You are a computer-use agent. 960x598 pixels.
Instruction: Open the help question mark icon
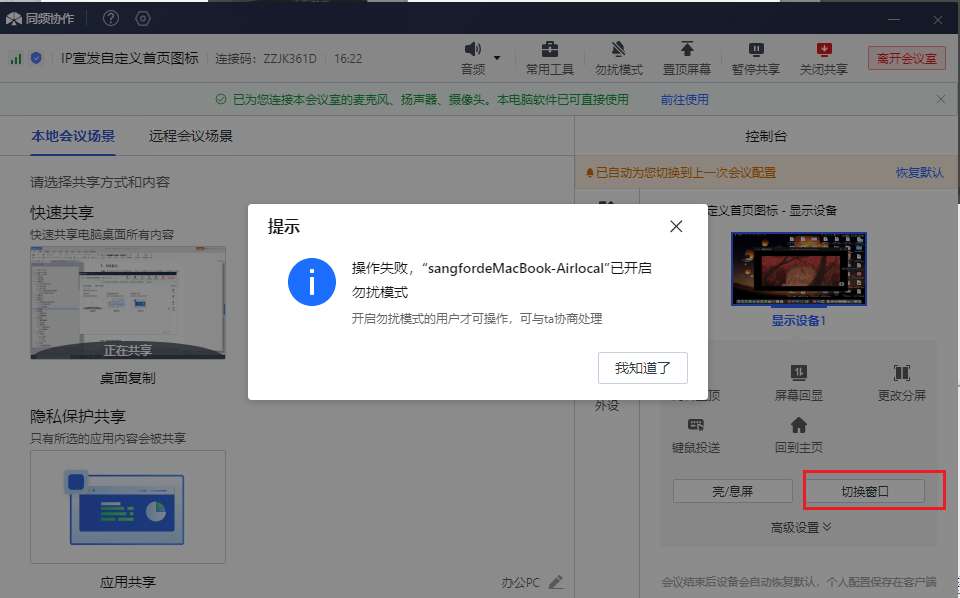[111, 18]
